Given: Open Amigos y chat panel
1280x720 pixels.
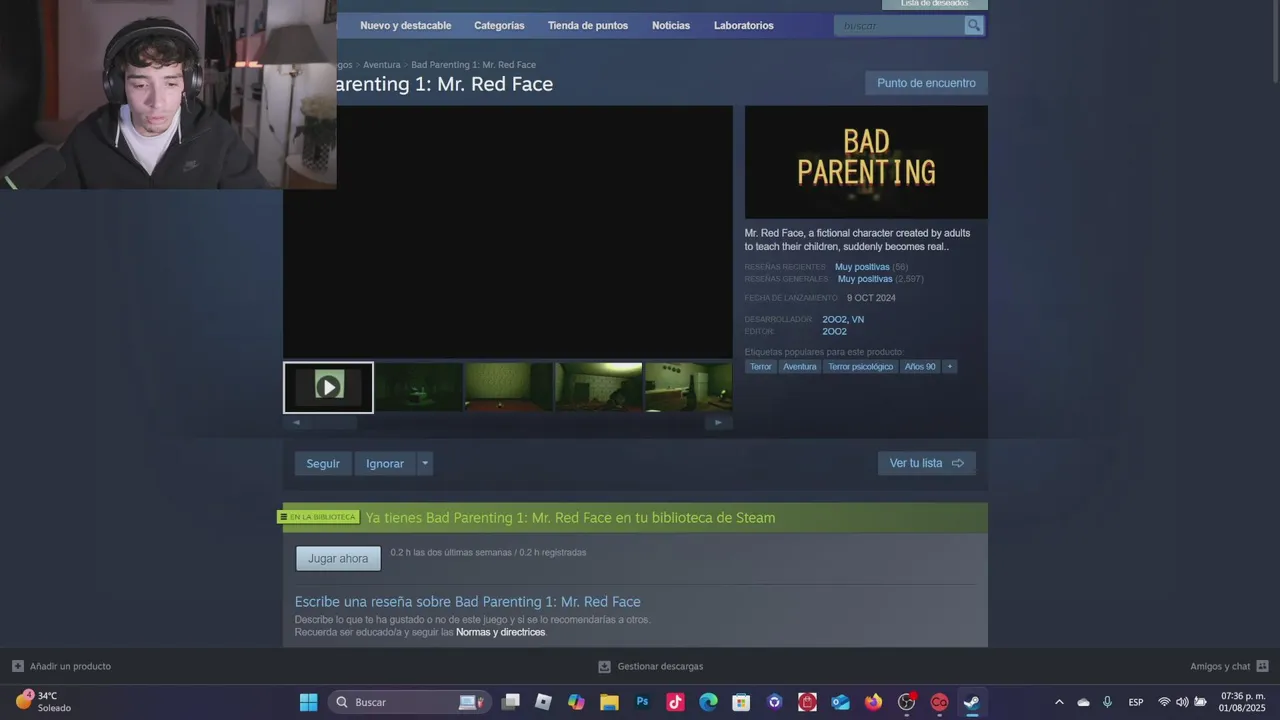Looking at the screenshot, I should click(x=1229, y=666).
